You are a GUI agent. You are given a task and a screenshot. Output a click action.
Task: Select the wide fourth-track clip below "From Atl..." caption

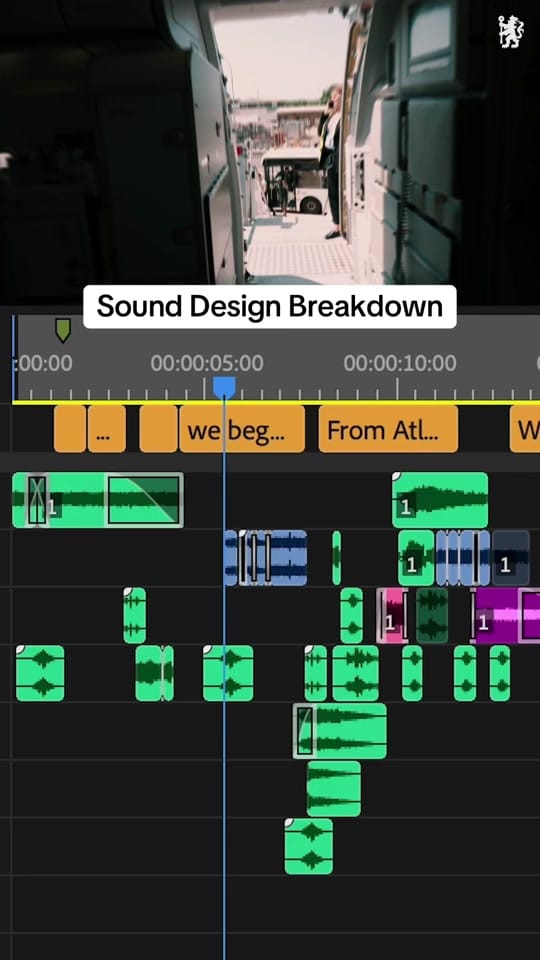pyautogui.click(x=356, y=673)
